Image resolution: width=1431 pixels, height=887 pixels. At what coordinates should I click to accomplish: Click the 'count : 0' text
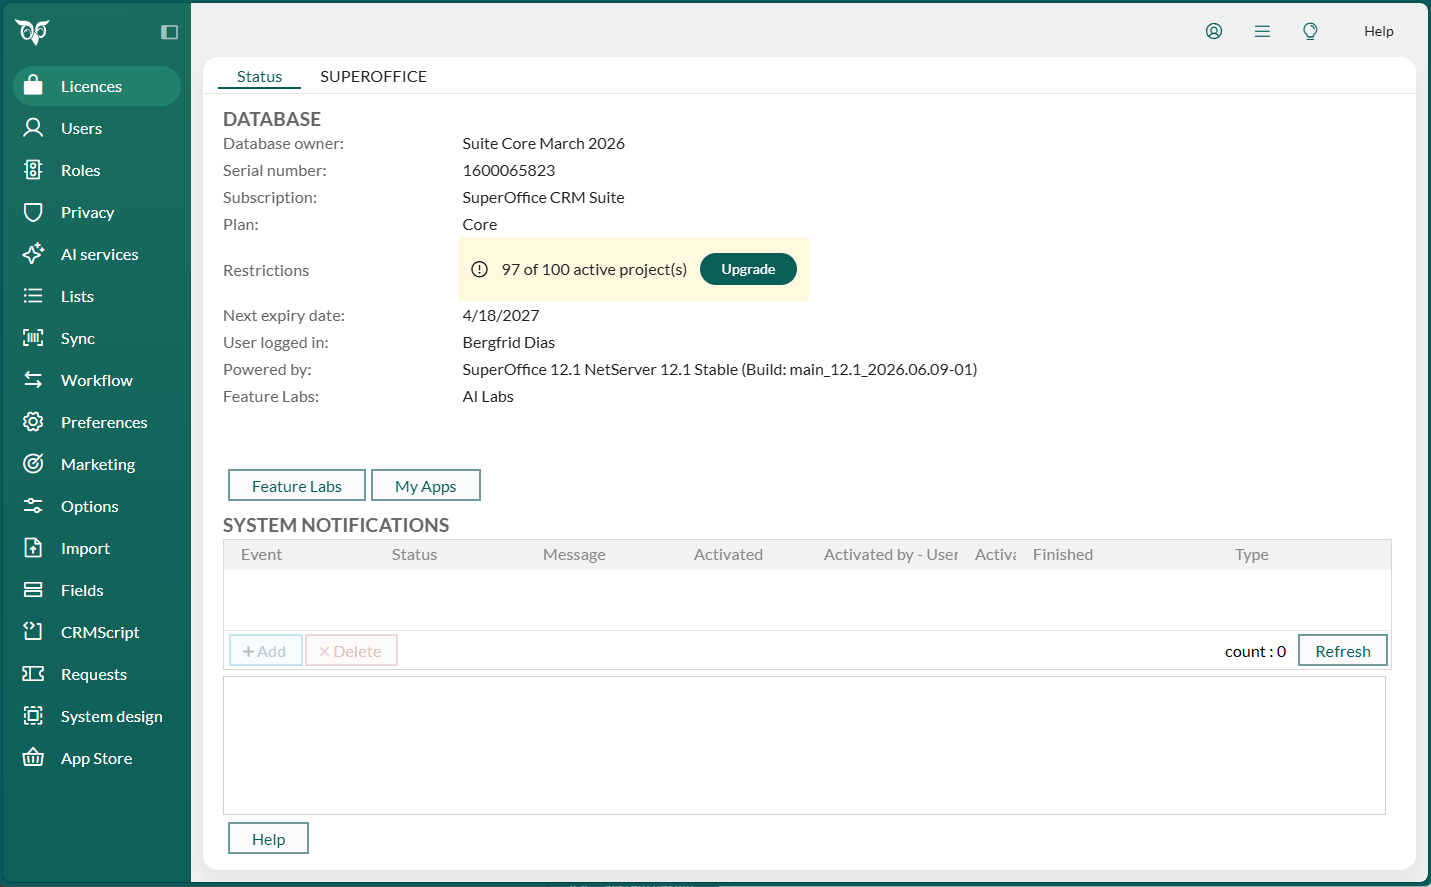[1255, 651]
